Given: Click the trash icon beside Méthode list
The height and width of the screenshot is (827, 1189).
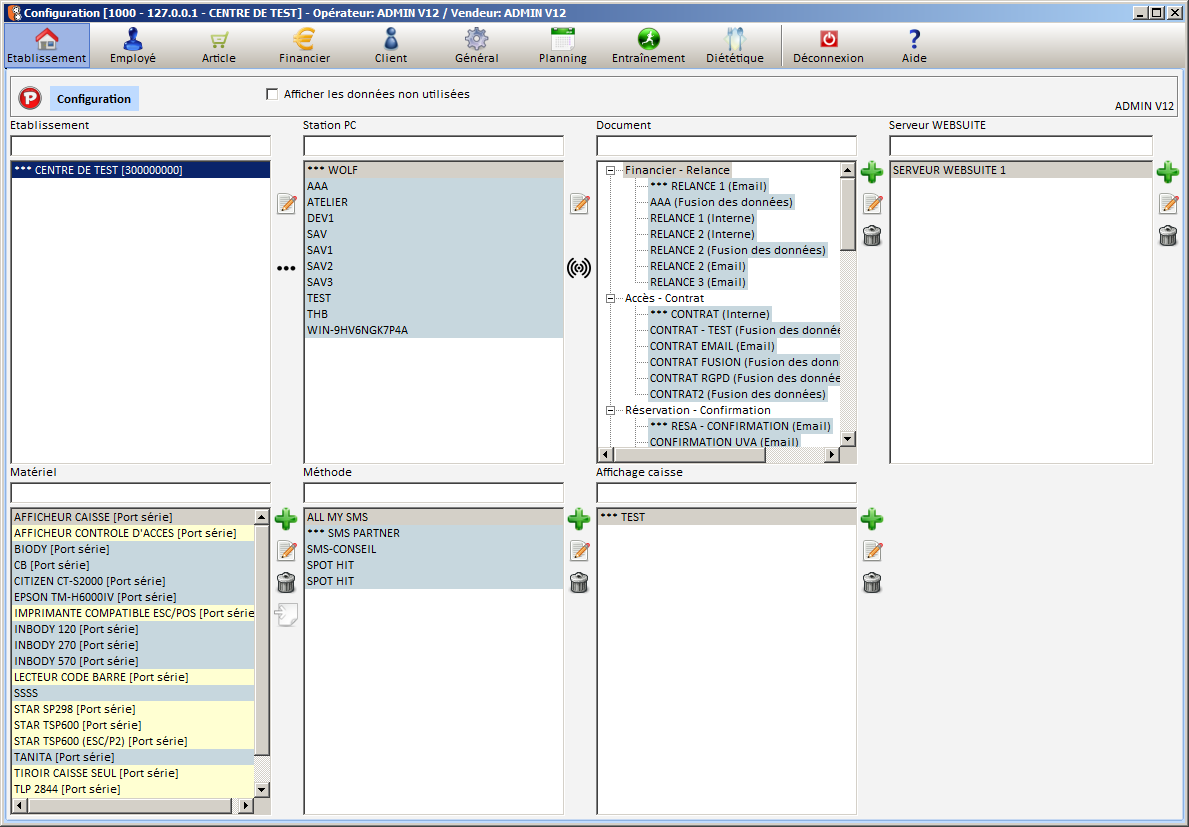Looking at the screenshot, I should point(579,583).
